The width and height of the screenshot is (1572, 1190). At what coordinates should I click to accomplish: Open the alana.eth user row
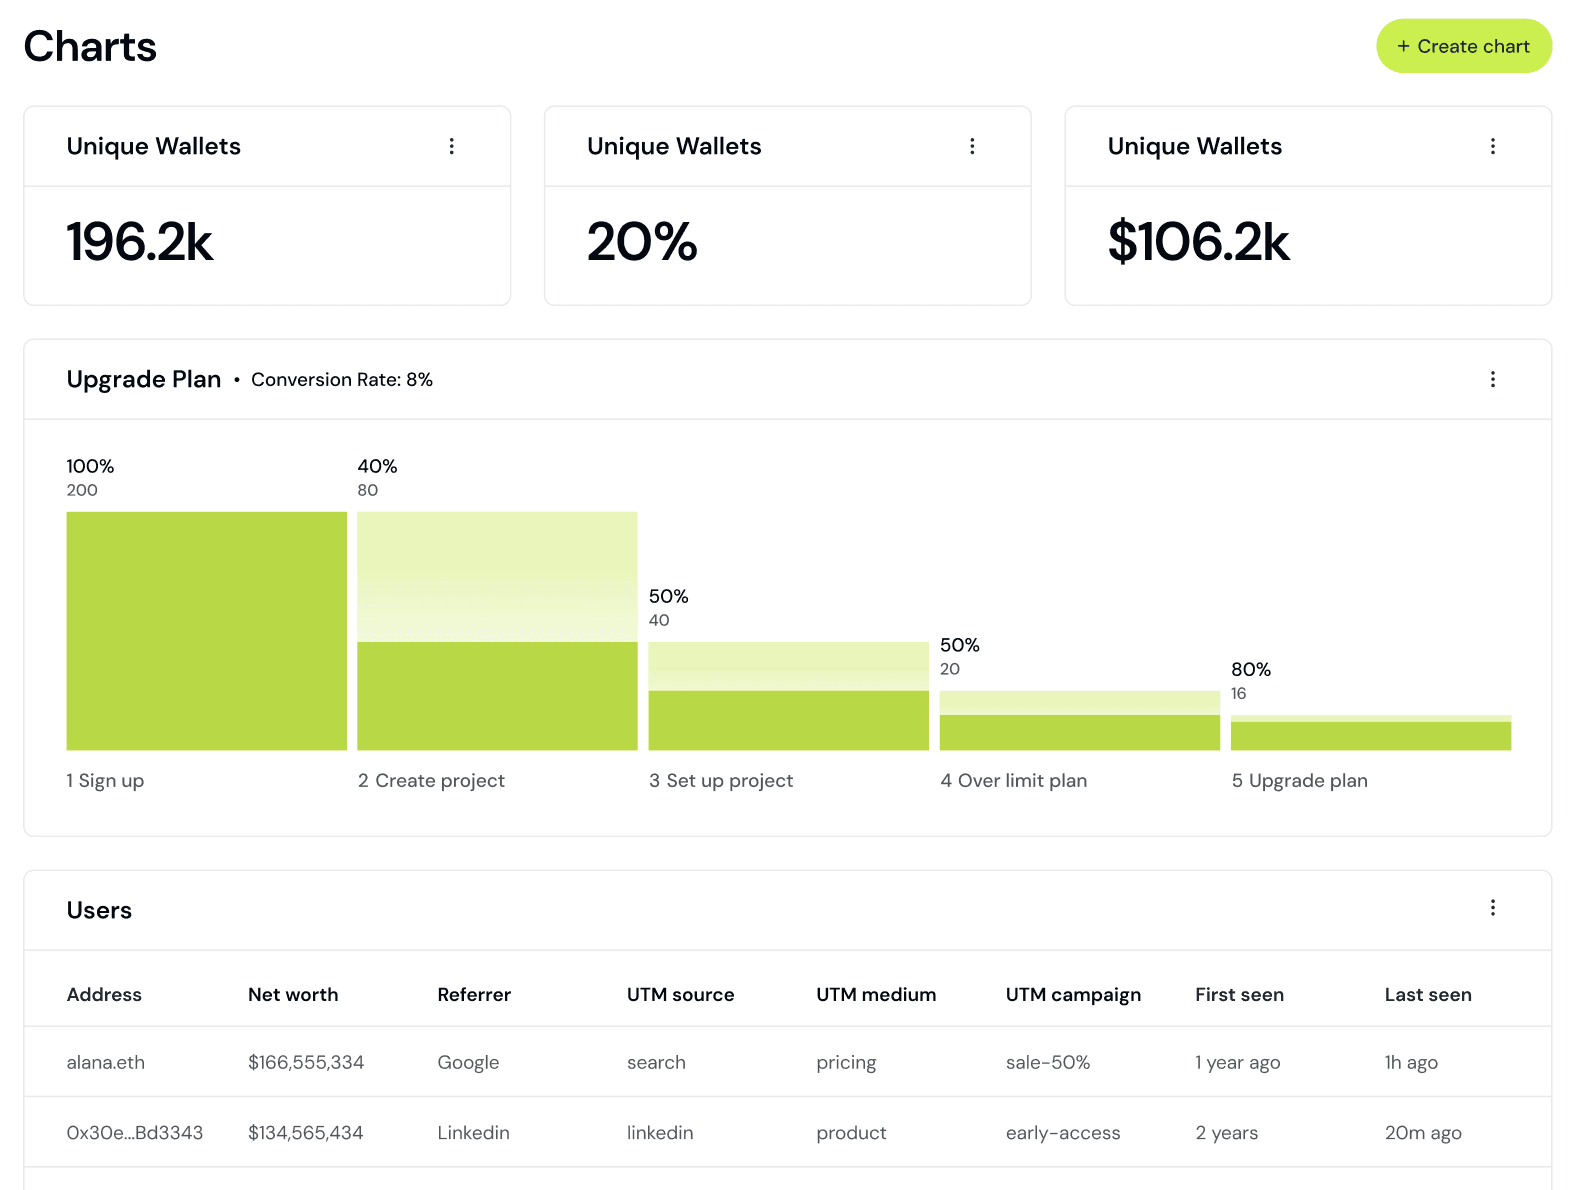[x=788, y=1062]
